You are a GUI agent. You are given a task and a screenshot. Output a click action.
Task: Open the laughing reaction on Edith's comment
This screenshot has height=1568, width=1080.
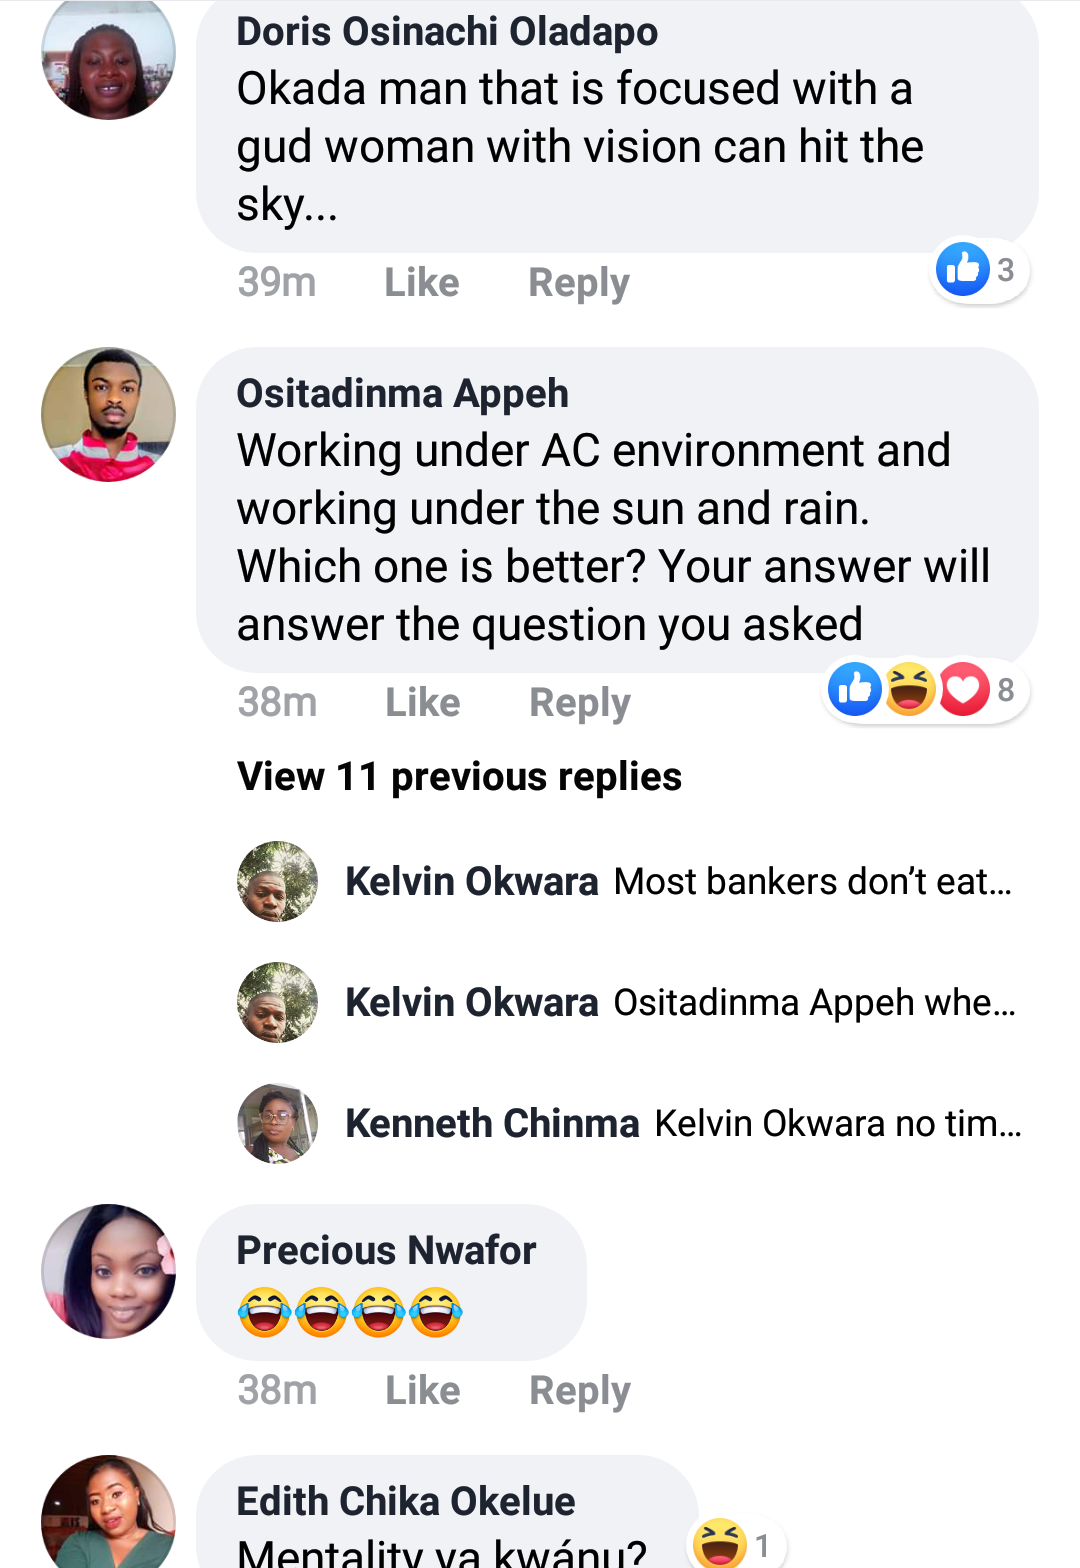click(x=735, y=1543)
